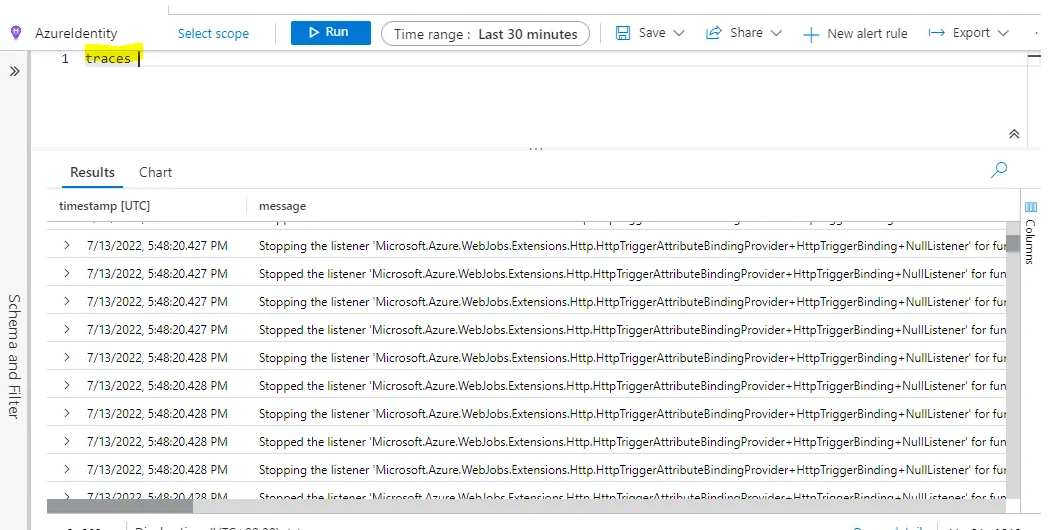
Task: Run the traces query
Action: tap(330, 33)
